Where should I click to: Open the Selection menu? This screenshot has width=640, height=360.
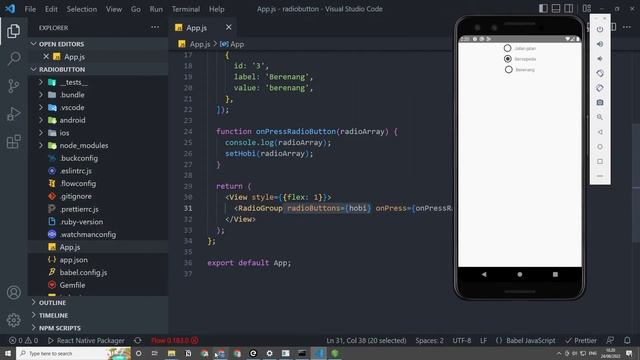(x=82, y=9)
